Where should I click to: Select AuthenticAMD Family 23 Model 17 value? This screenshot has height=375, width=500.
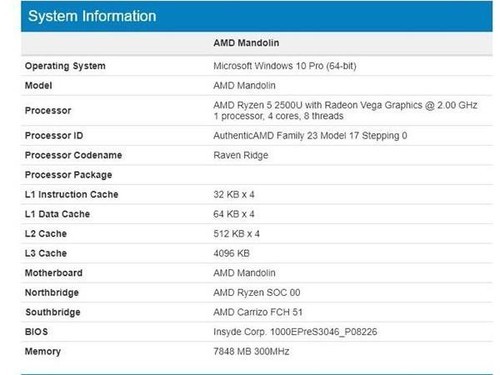click(x=310, y=136)
